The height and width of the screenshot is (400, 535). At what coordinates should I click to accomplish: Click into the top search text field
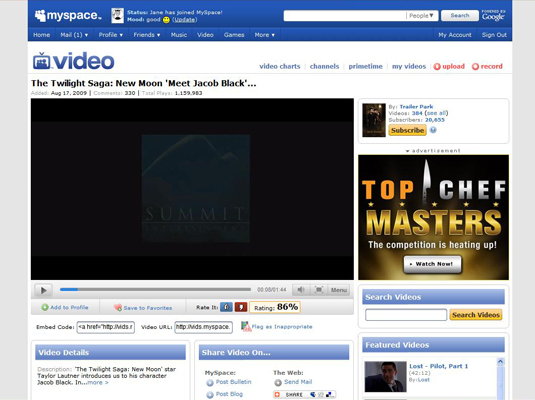coord(345,16)
